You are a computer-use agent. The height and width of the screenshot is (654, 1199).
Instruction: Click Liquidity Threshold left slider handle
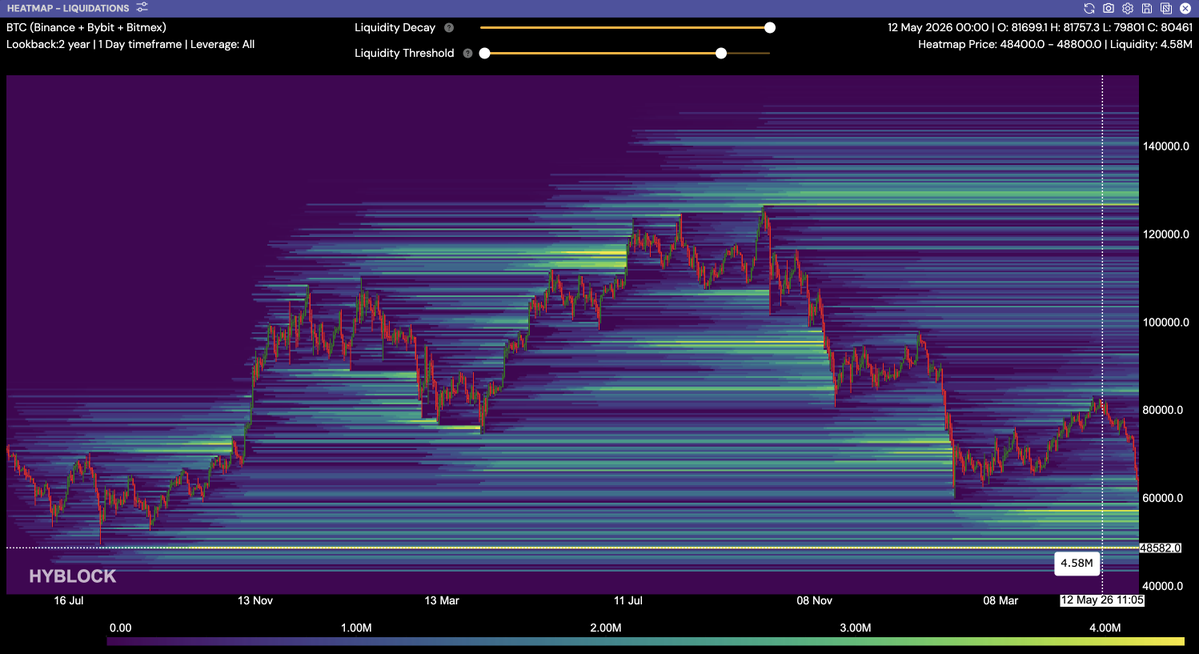click(484, 54)
